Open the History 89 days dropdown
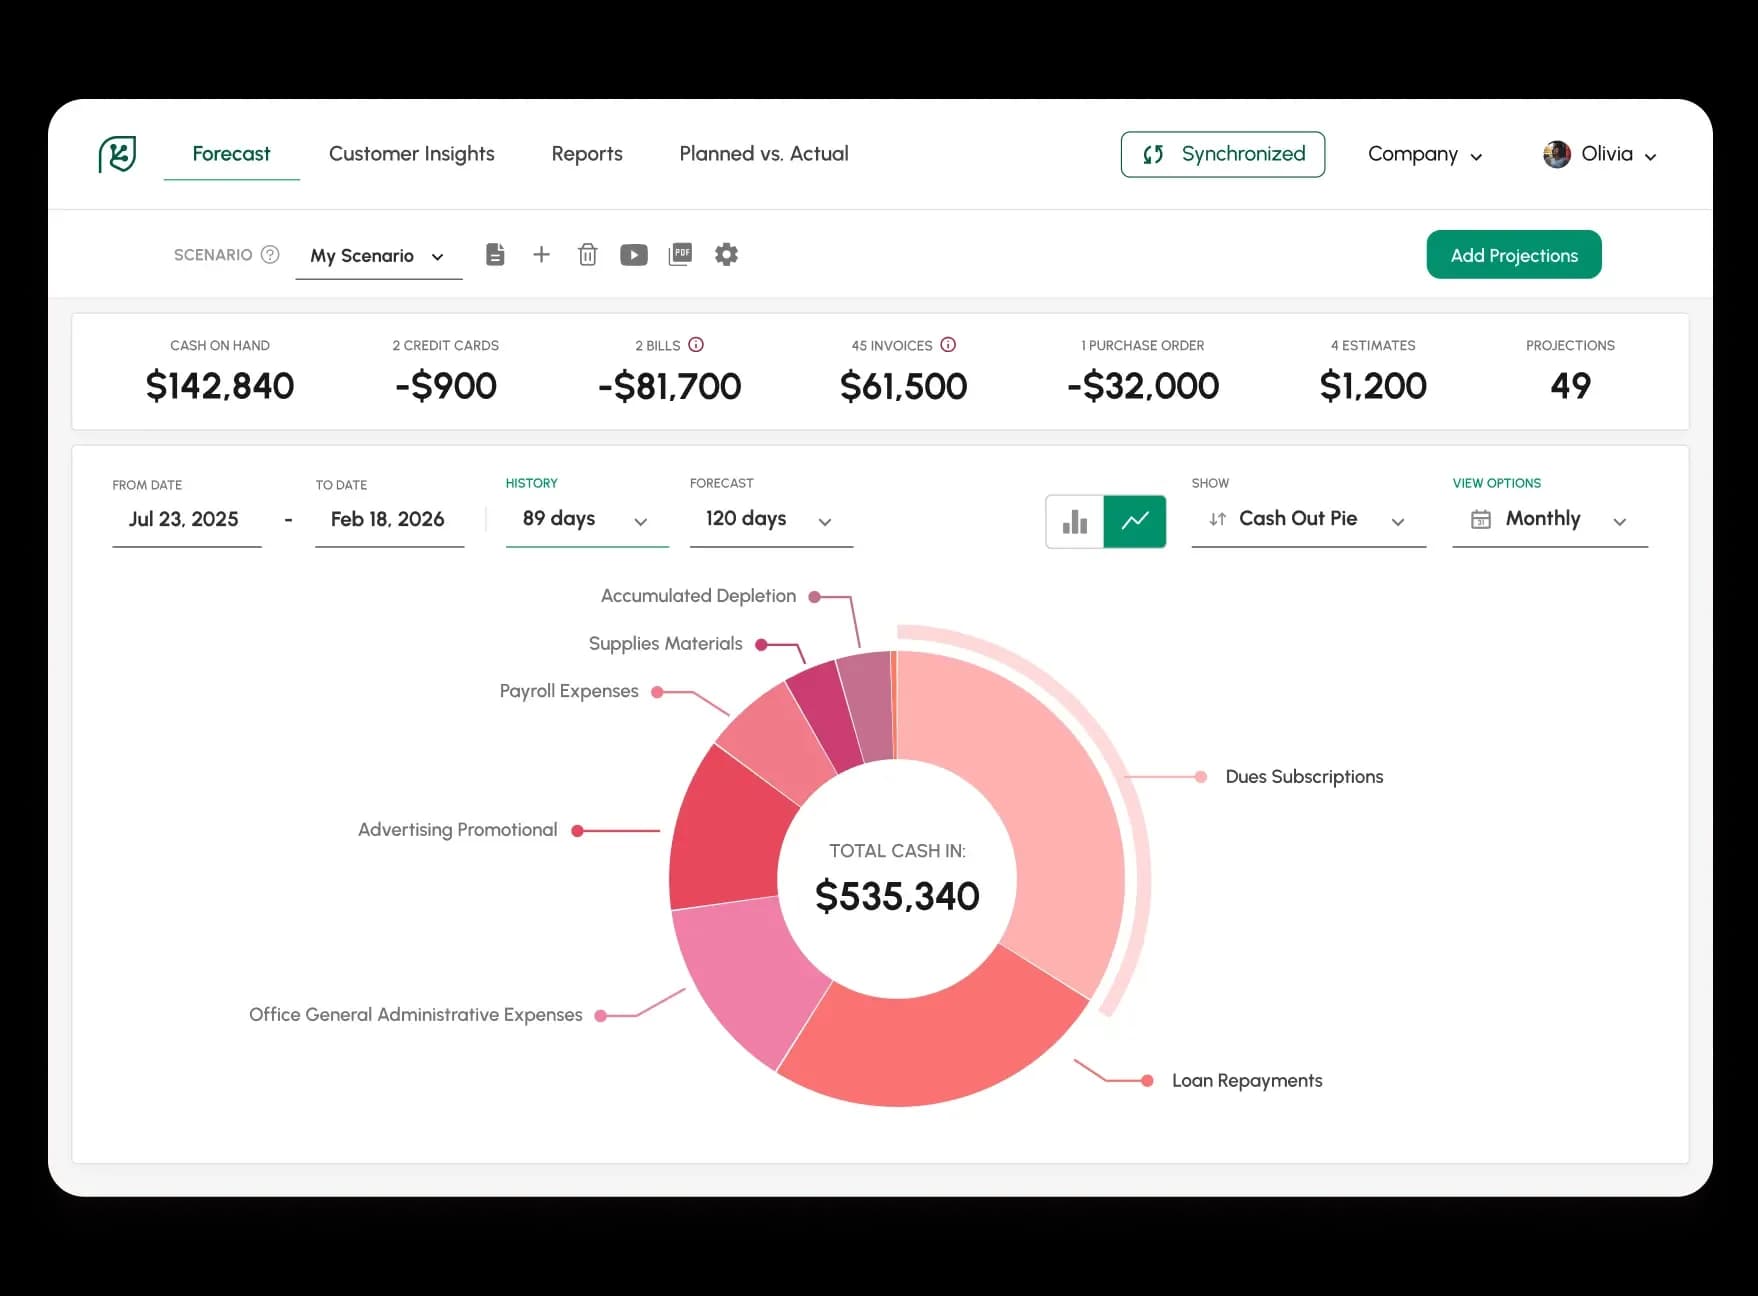This screenshot has height=1296, width=1758. pyautogui.click(x=586, y=520)
